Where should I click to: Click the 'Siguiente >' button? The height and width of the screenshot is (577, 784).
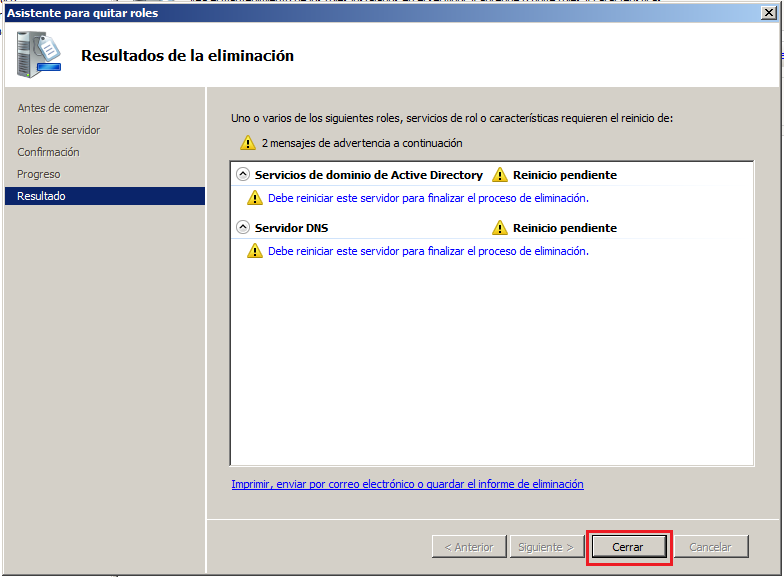pos(546,547)
